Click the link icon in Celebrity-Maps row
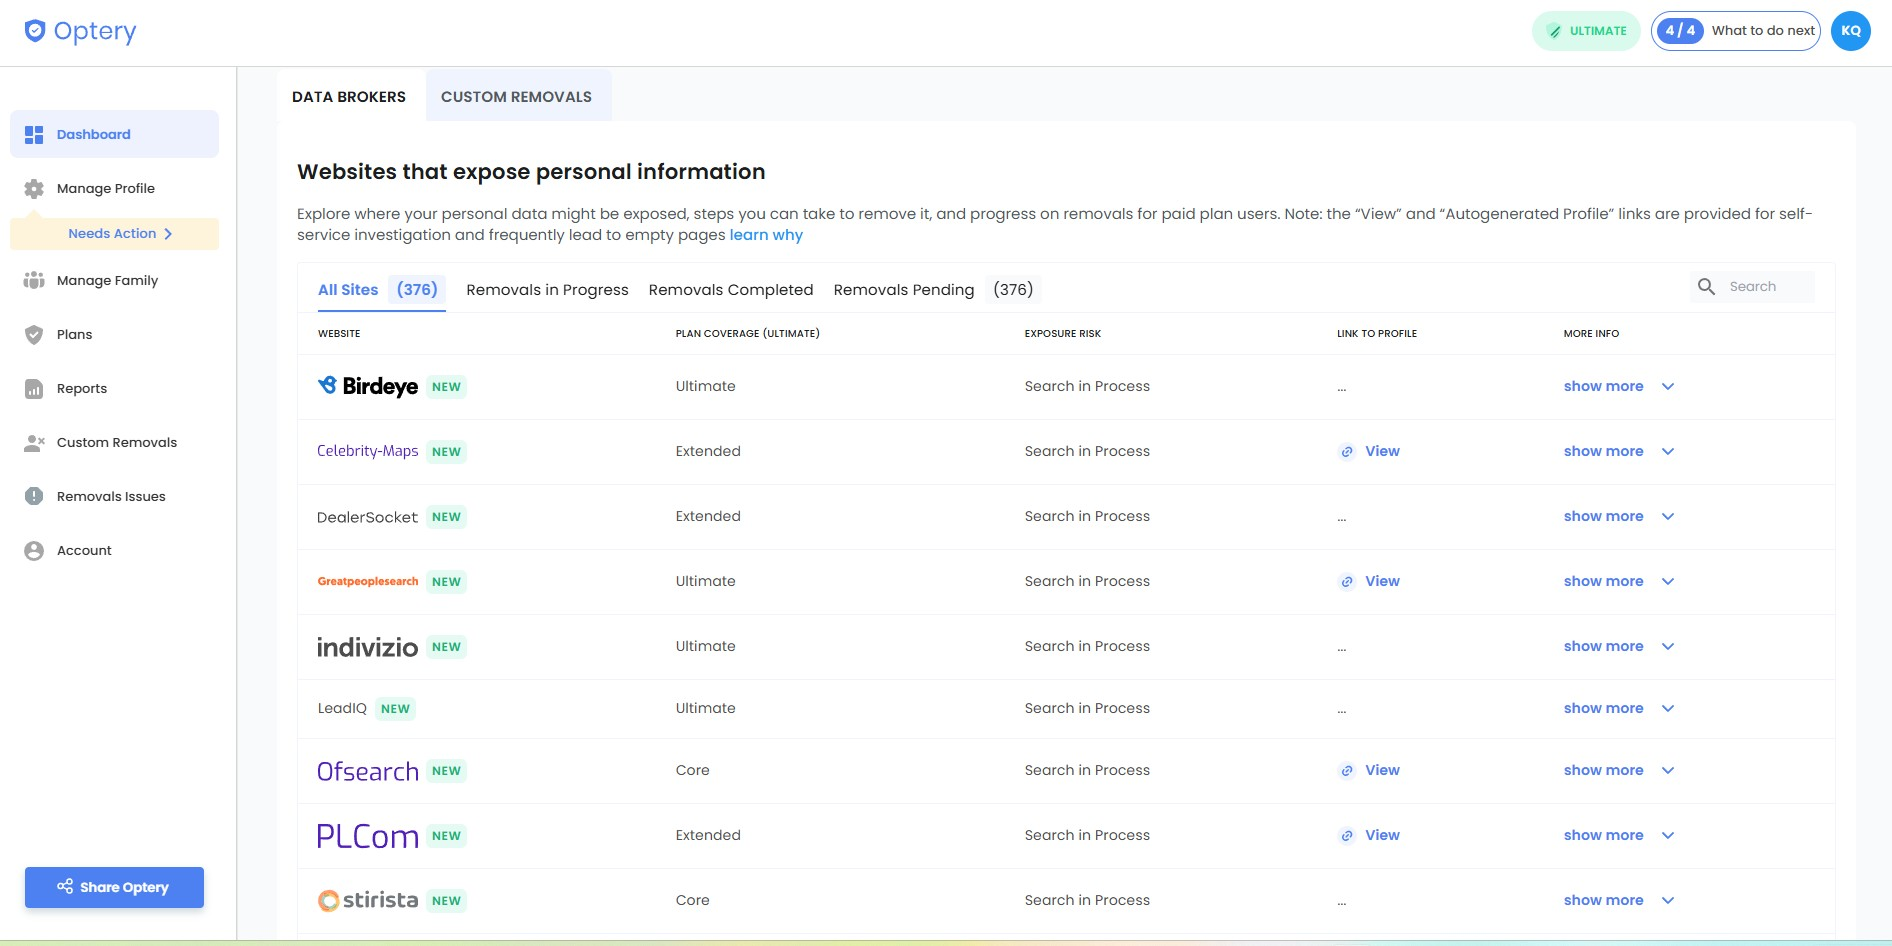 click(x=1347, y=452)
